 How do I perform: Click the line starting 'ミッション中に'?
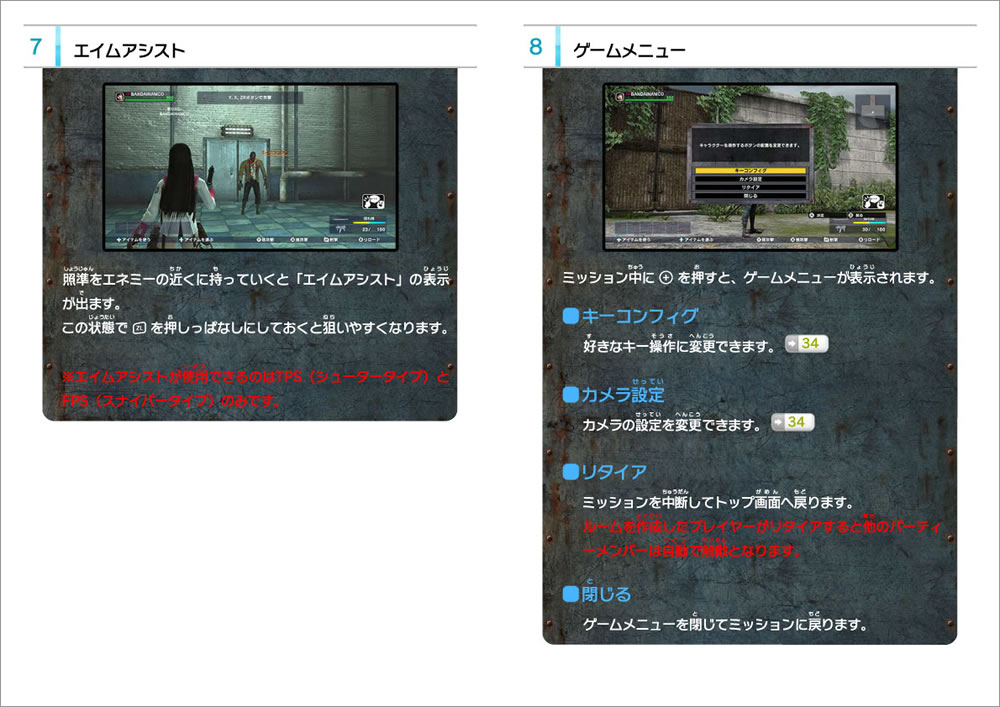click(749, 278)
